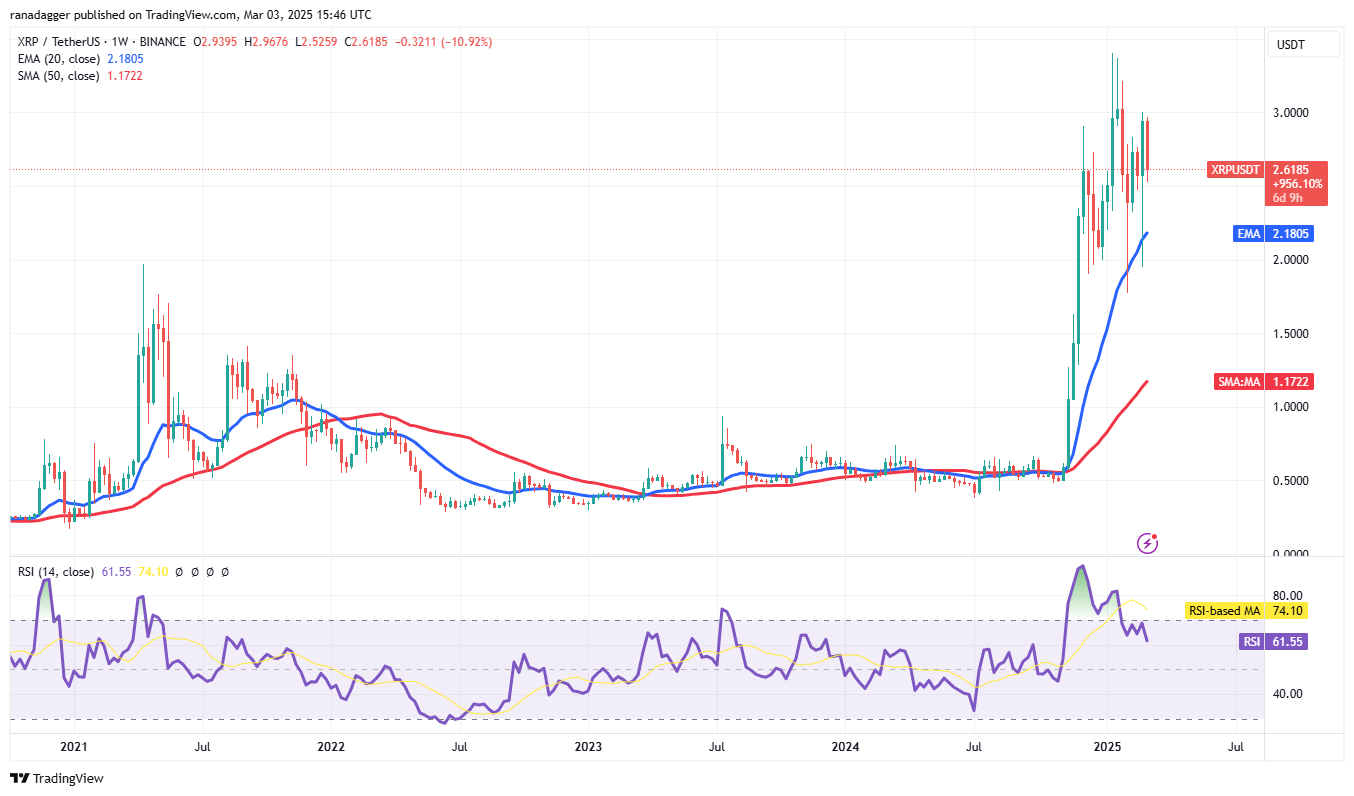
Task: Click the red SMA:MA 1.1722 axis tag
Action: coord(1276,382)
